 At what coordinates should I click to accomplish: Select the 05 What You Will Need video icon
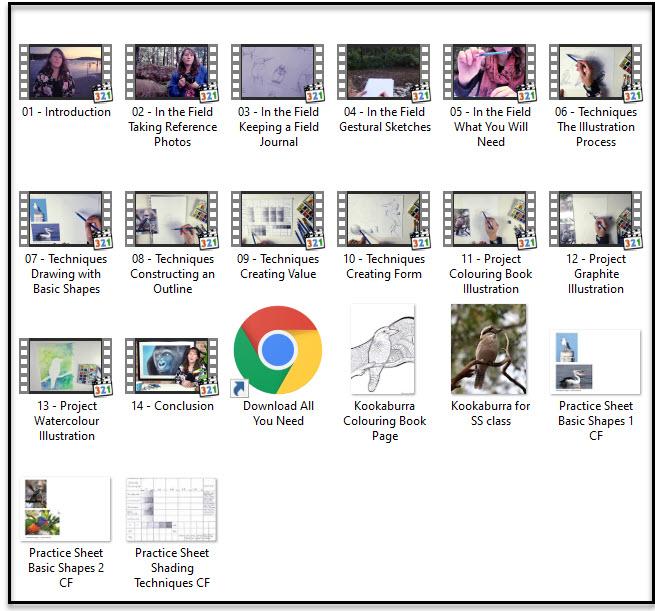pos(490,72)
